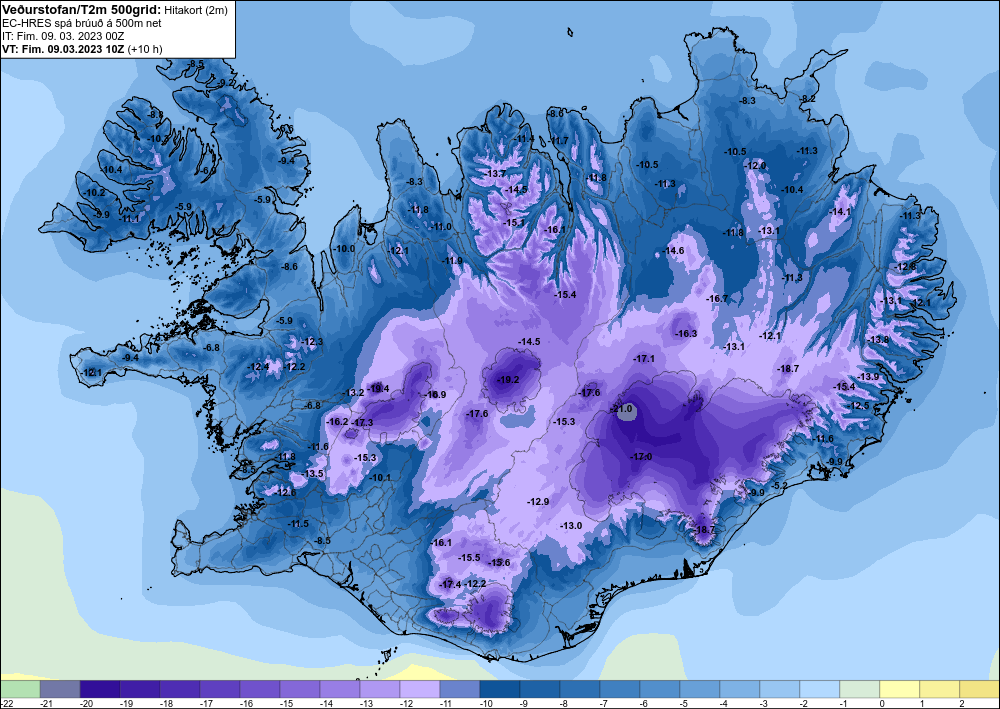1000x709 pixels.
Task: Click legend swatch between -21 and -20
Action: pos(60,689)
